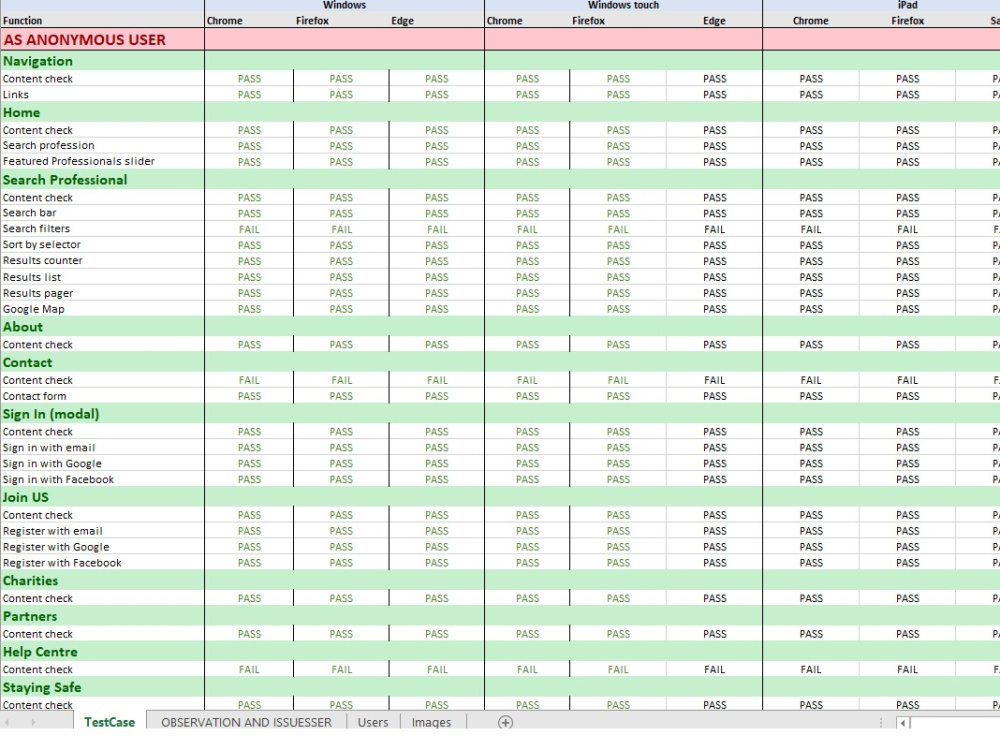Select the 'Results list' row label

point(102,277)
